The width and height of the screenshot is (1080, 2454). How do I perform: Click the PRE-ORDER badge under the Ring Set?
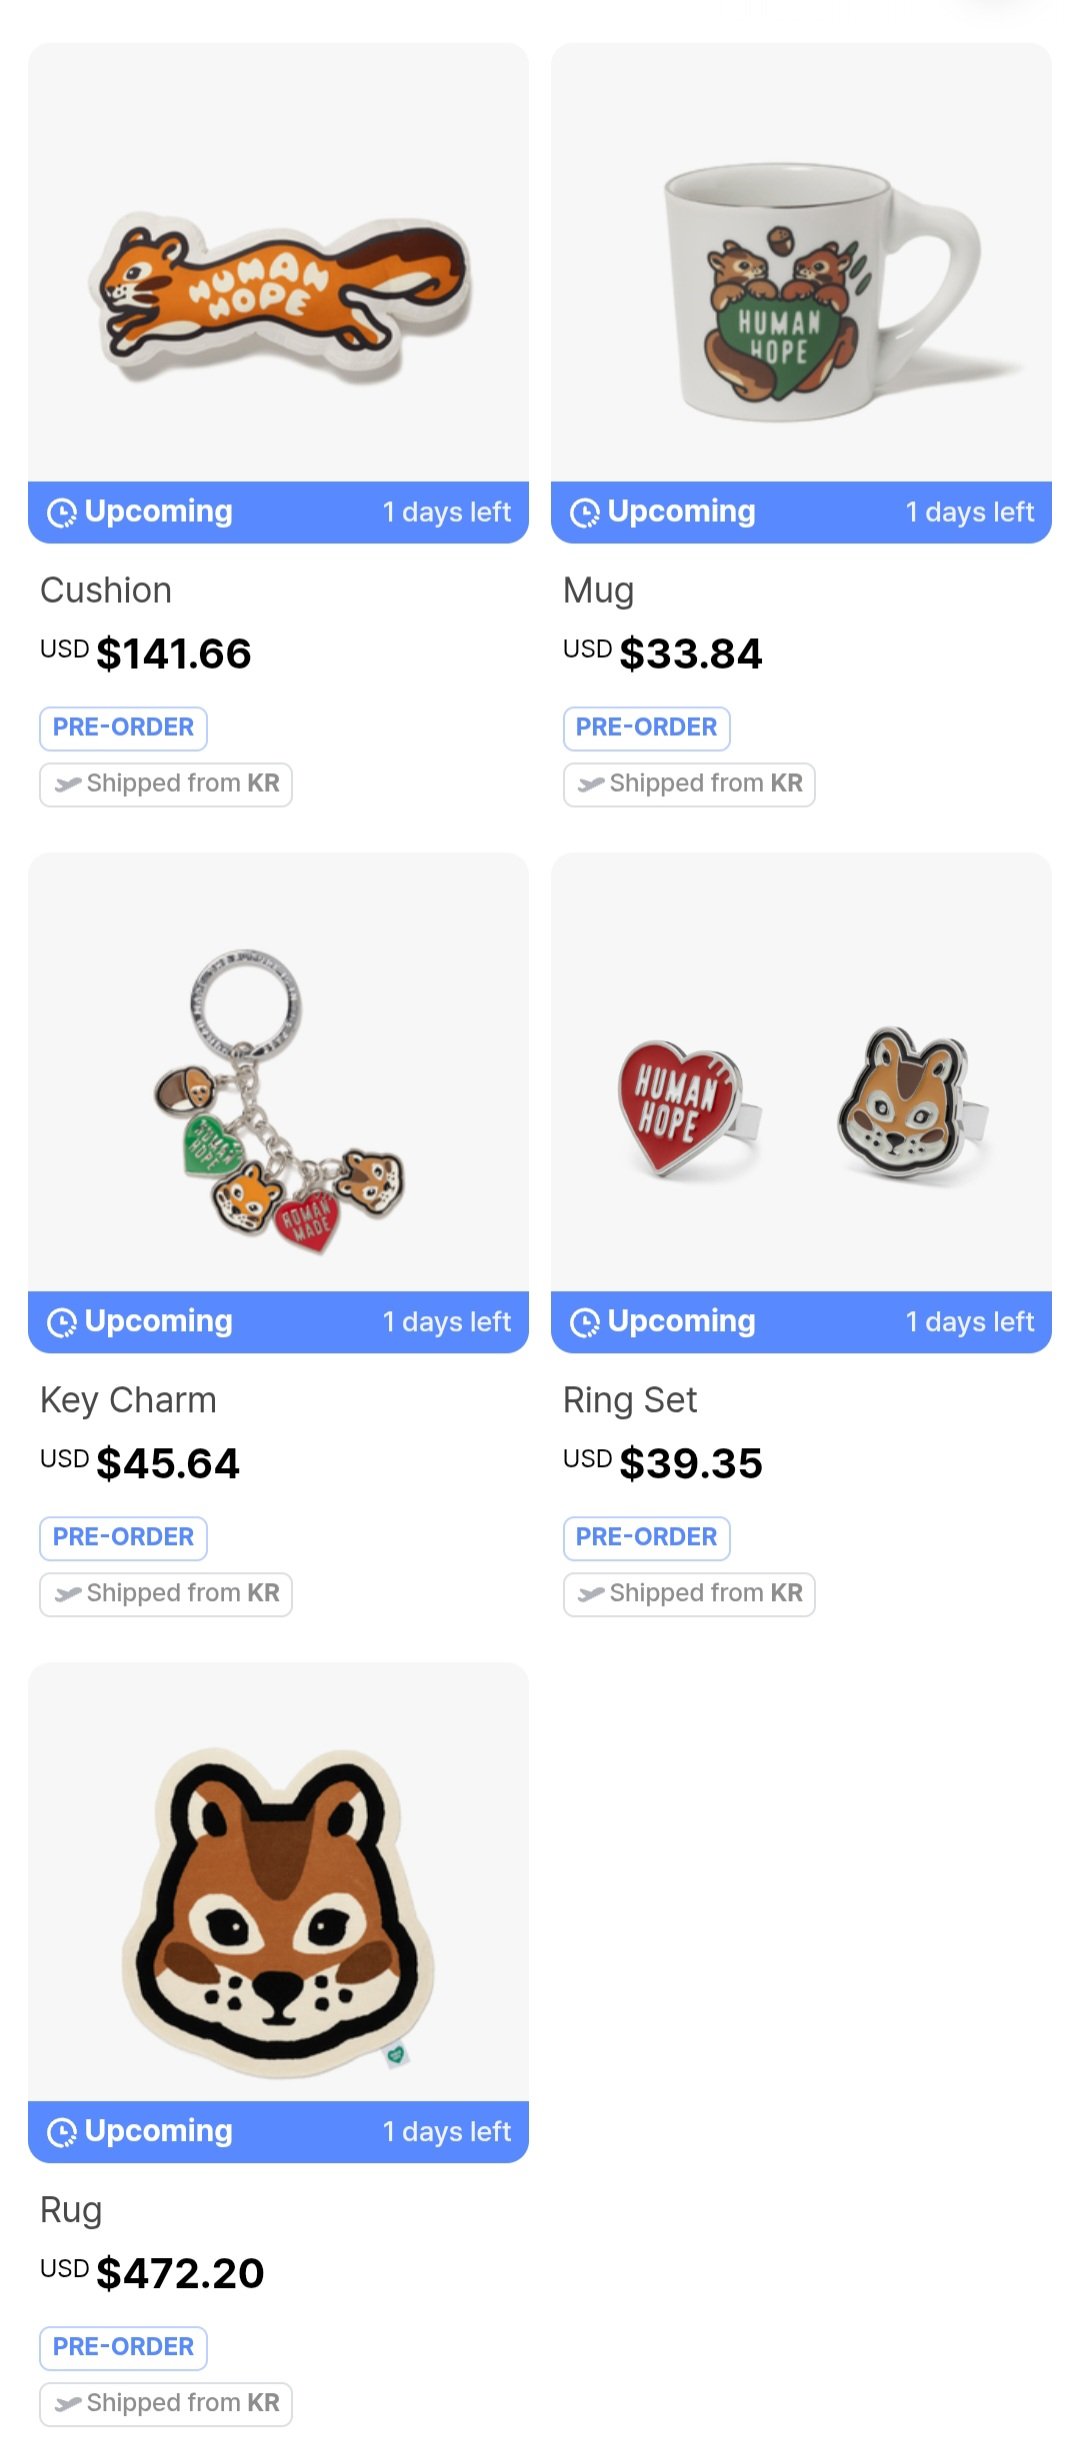pos(646,1538)
